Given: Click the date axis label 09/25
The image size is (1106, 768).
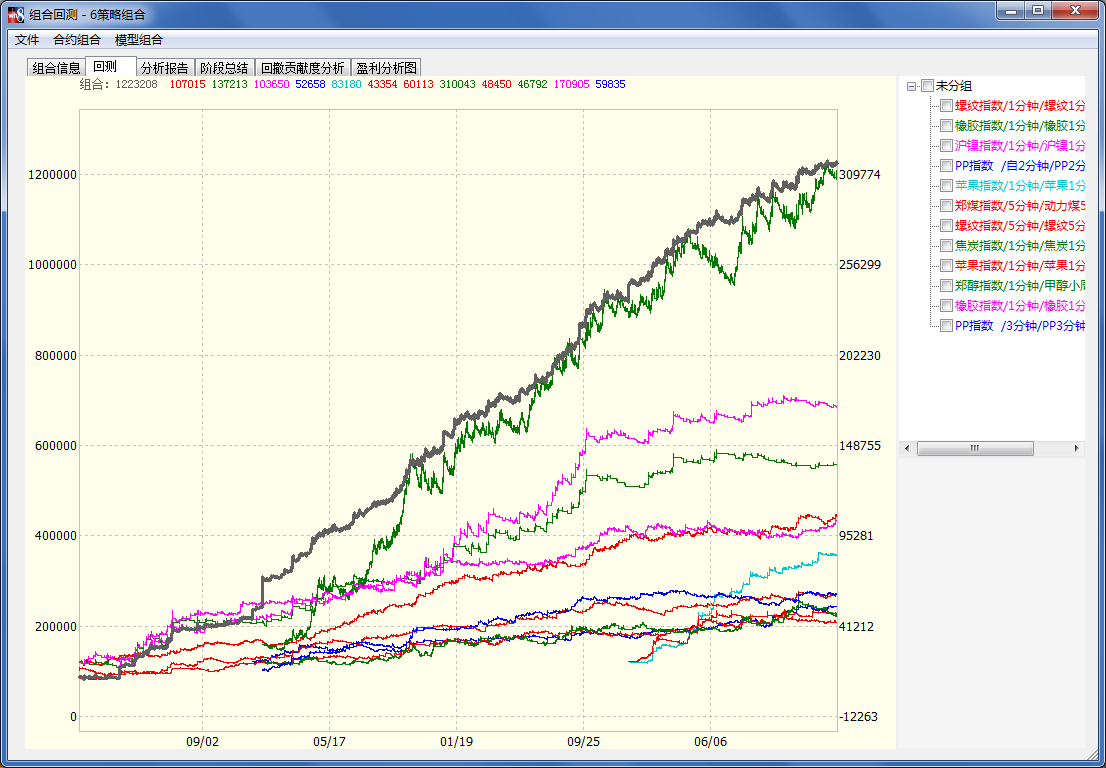Looking at the screenshot, I should pos(583,742).
